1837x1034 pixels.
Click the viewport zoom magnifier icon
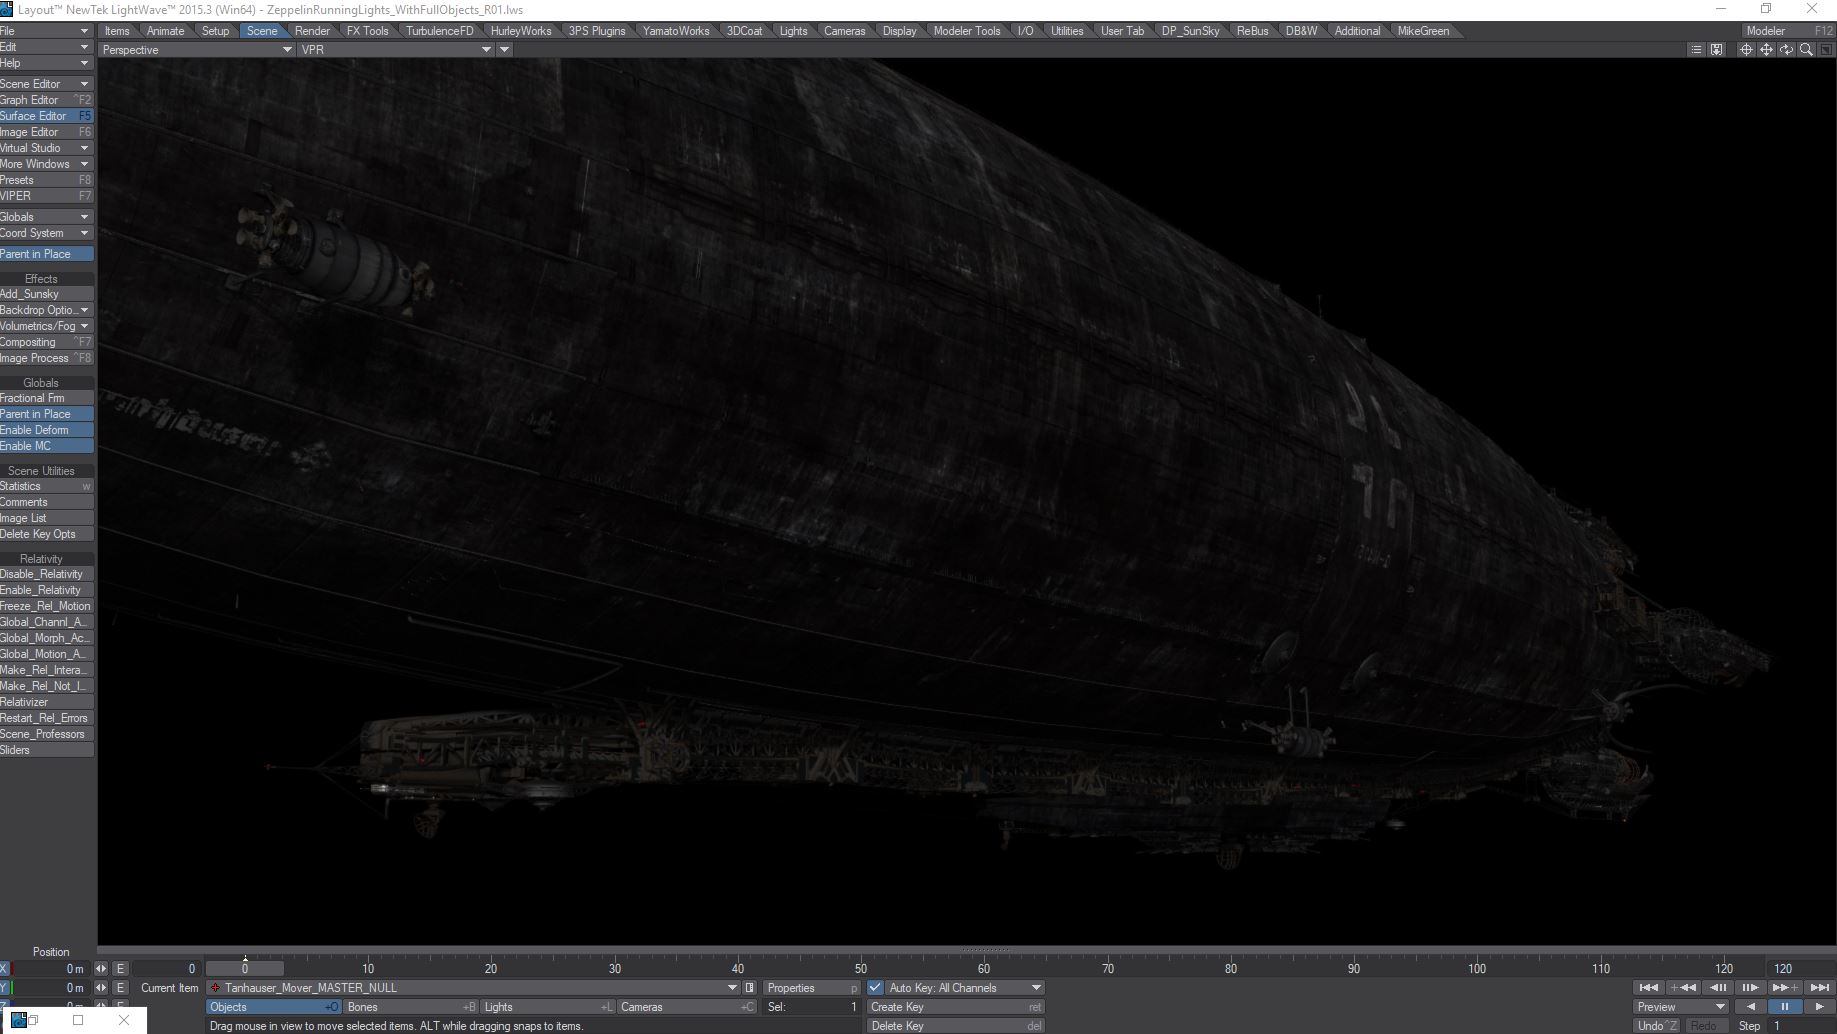coord(1806,50)
